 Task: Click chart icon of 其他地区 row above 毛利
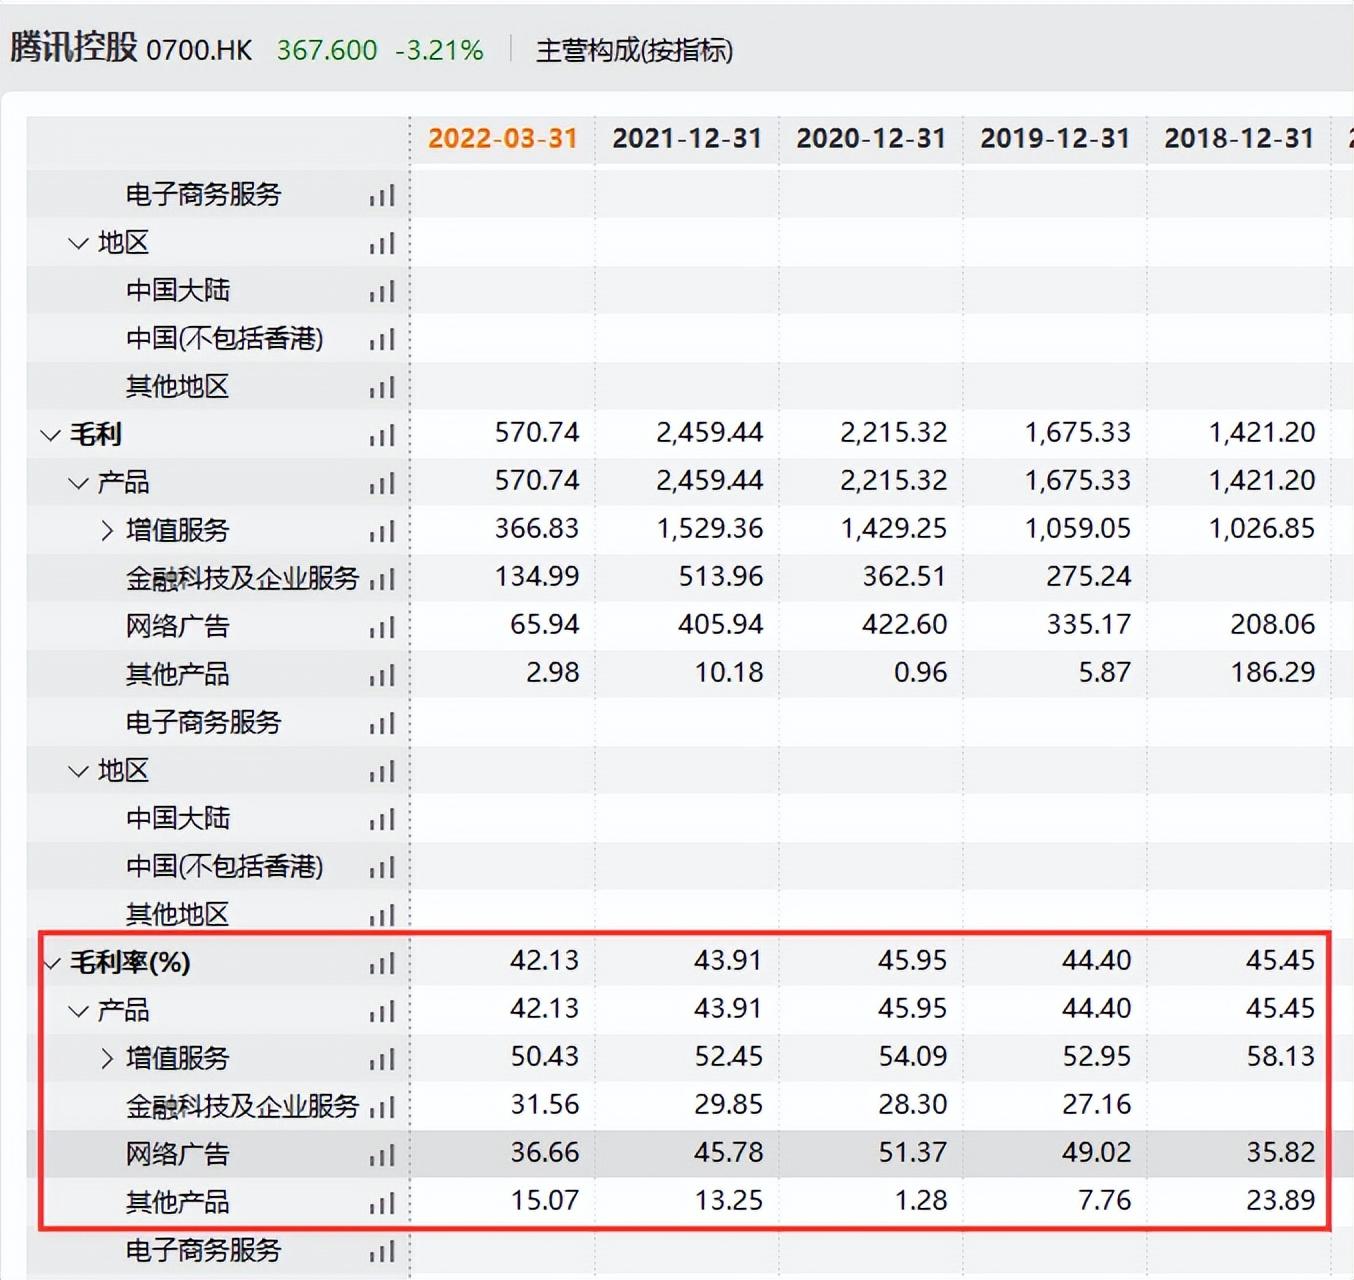tap(382, 387)
